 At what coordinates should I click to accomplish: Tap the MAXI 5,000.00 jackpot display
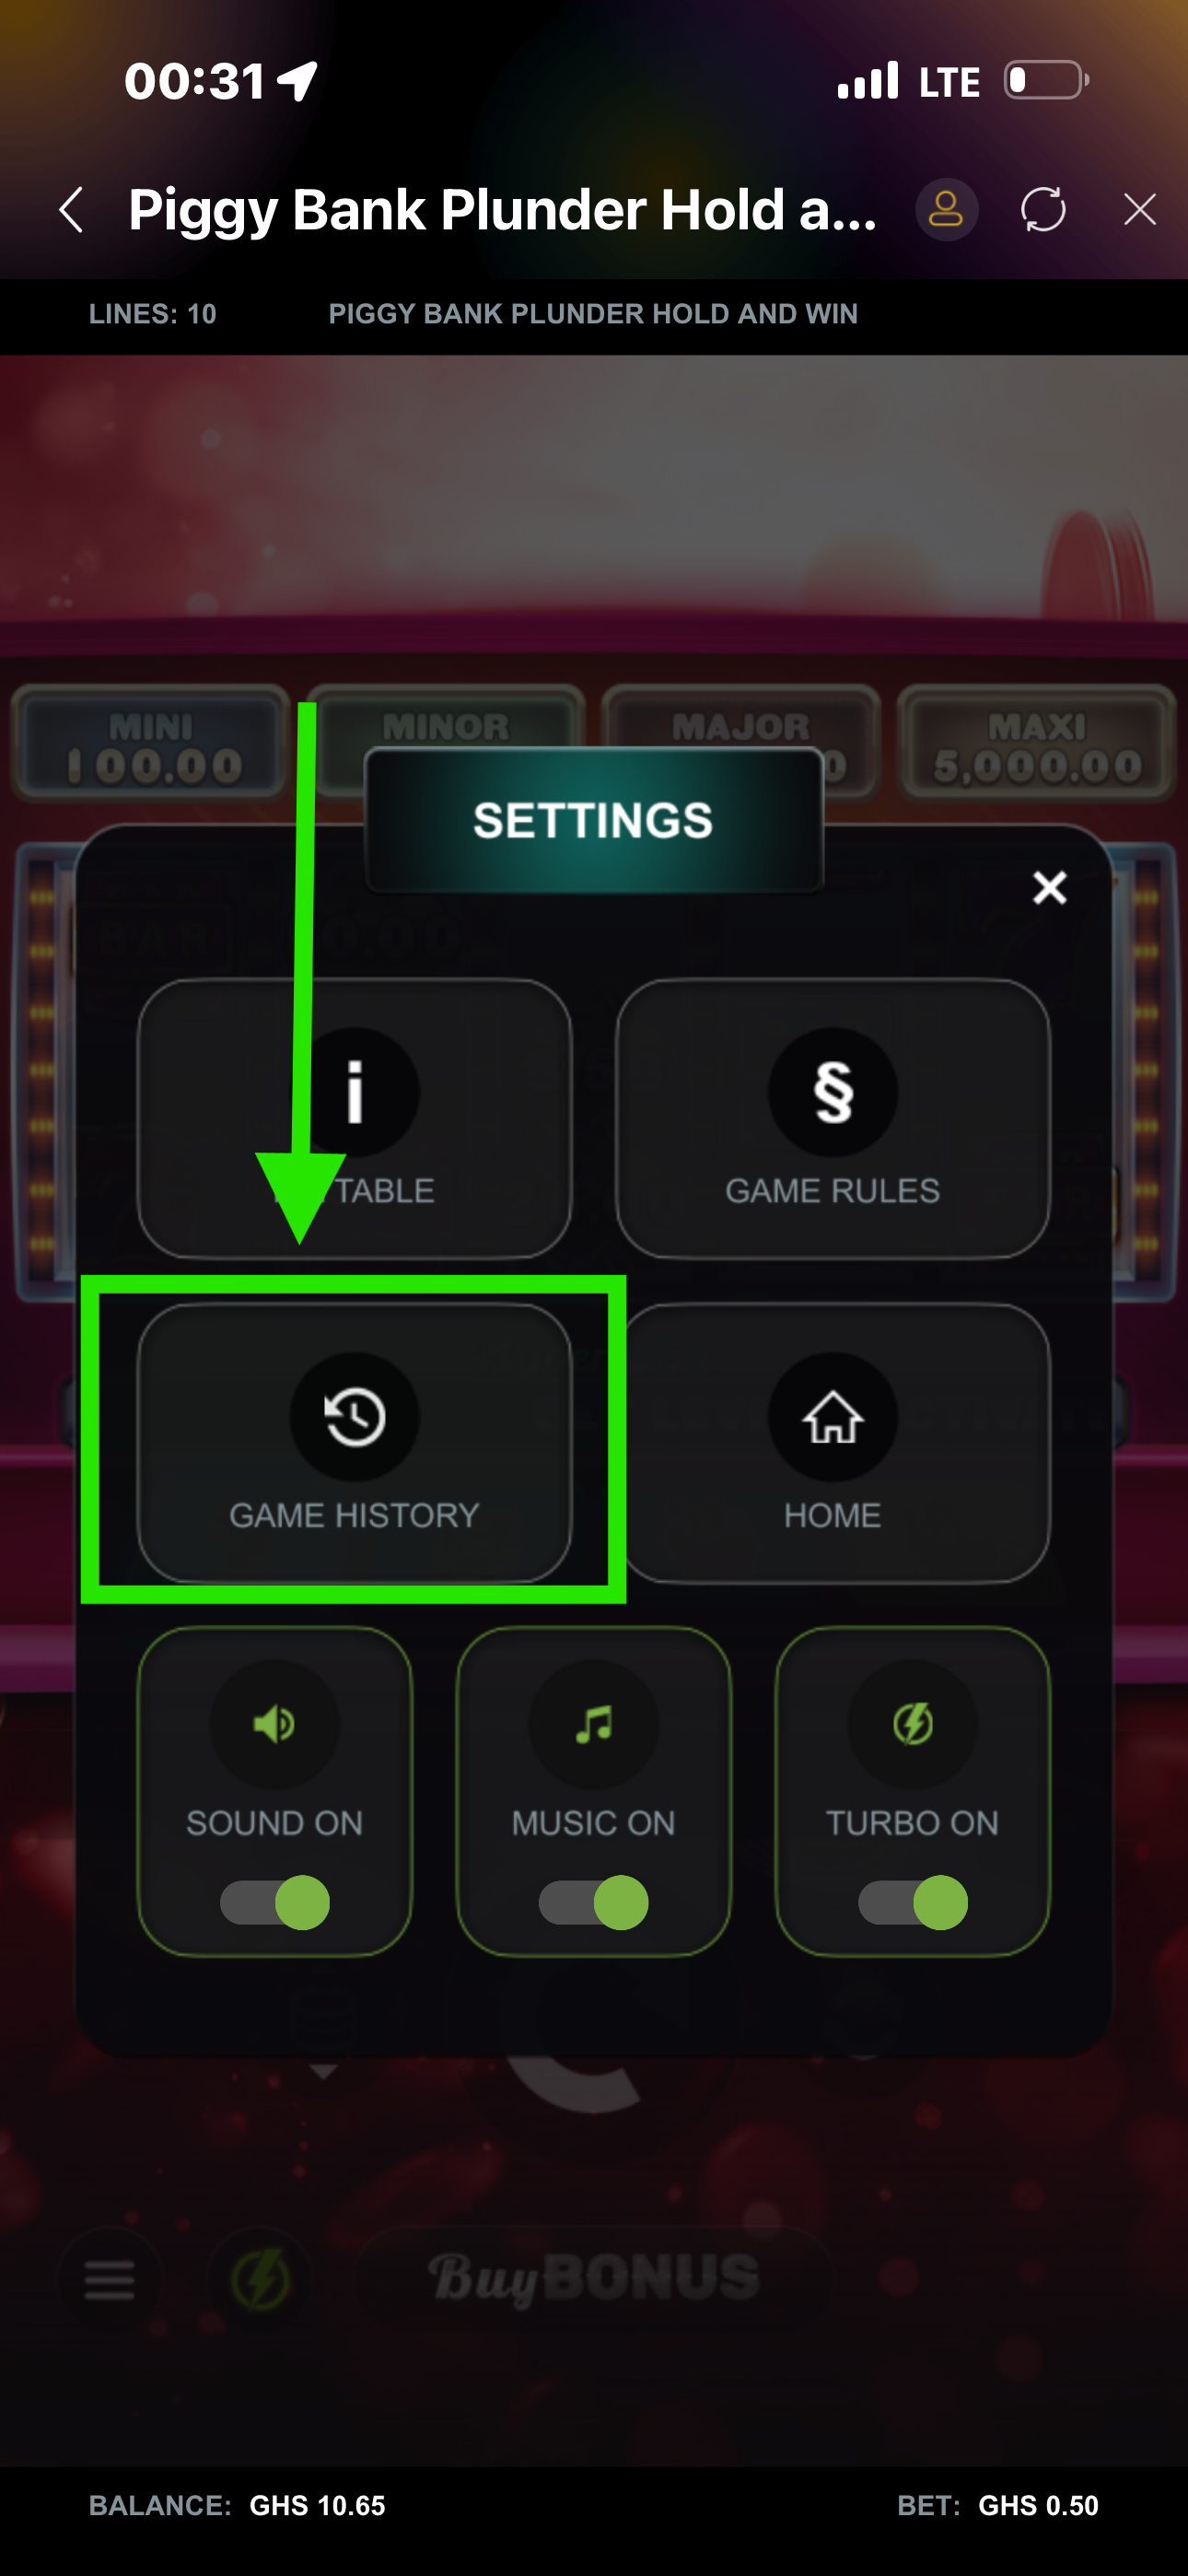point(1036,744)
